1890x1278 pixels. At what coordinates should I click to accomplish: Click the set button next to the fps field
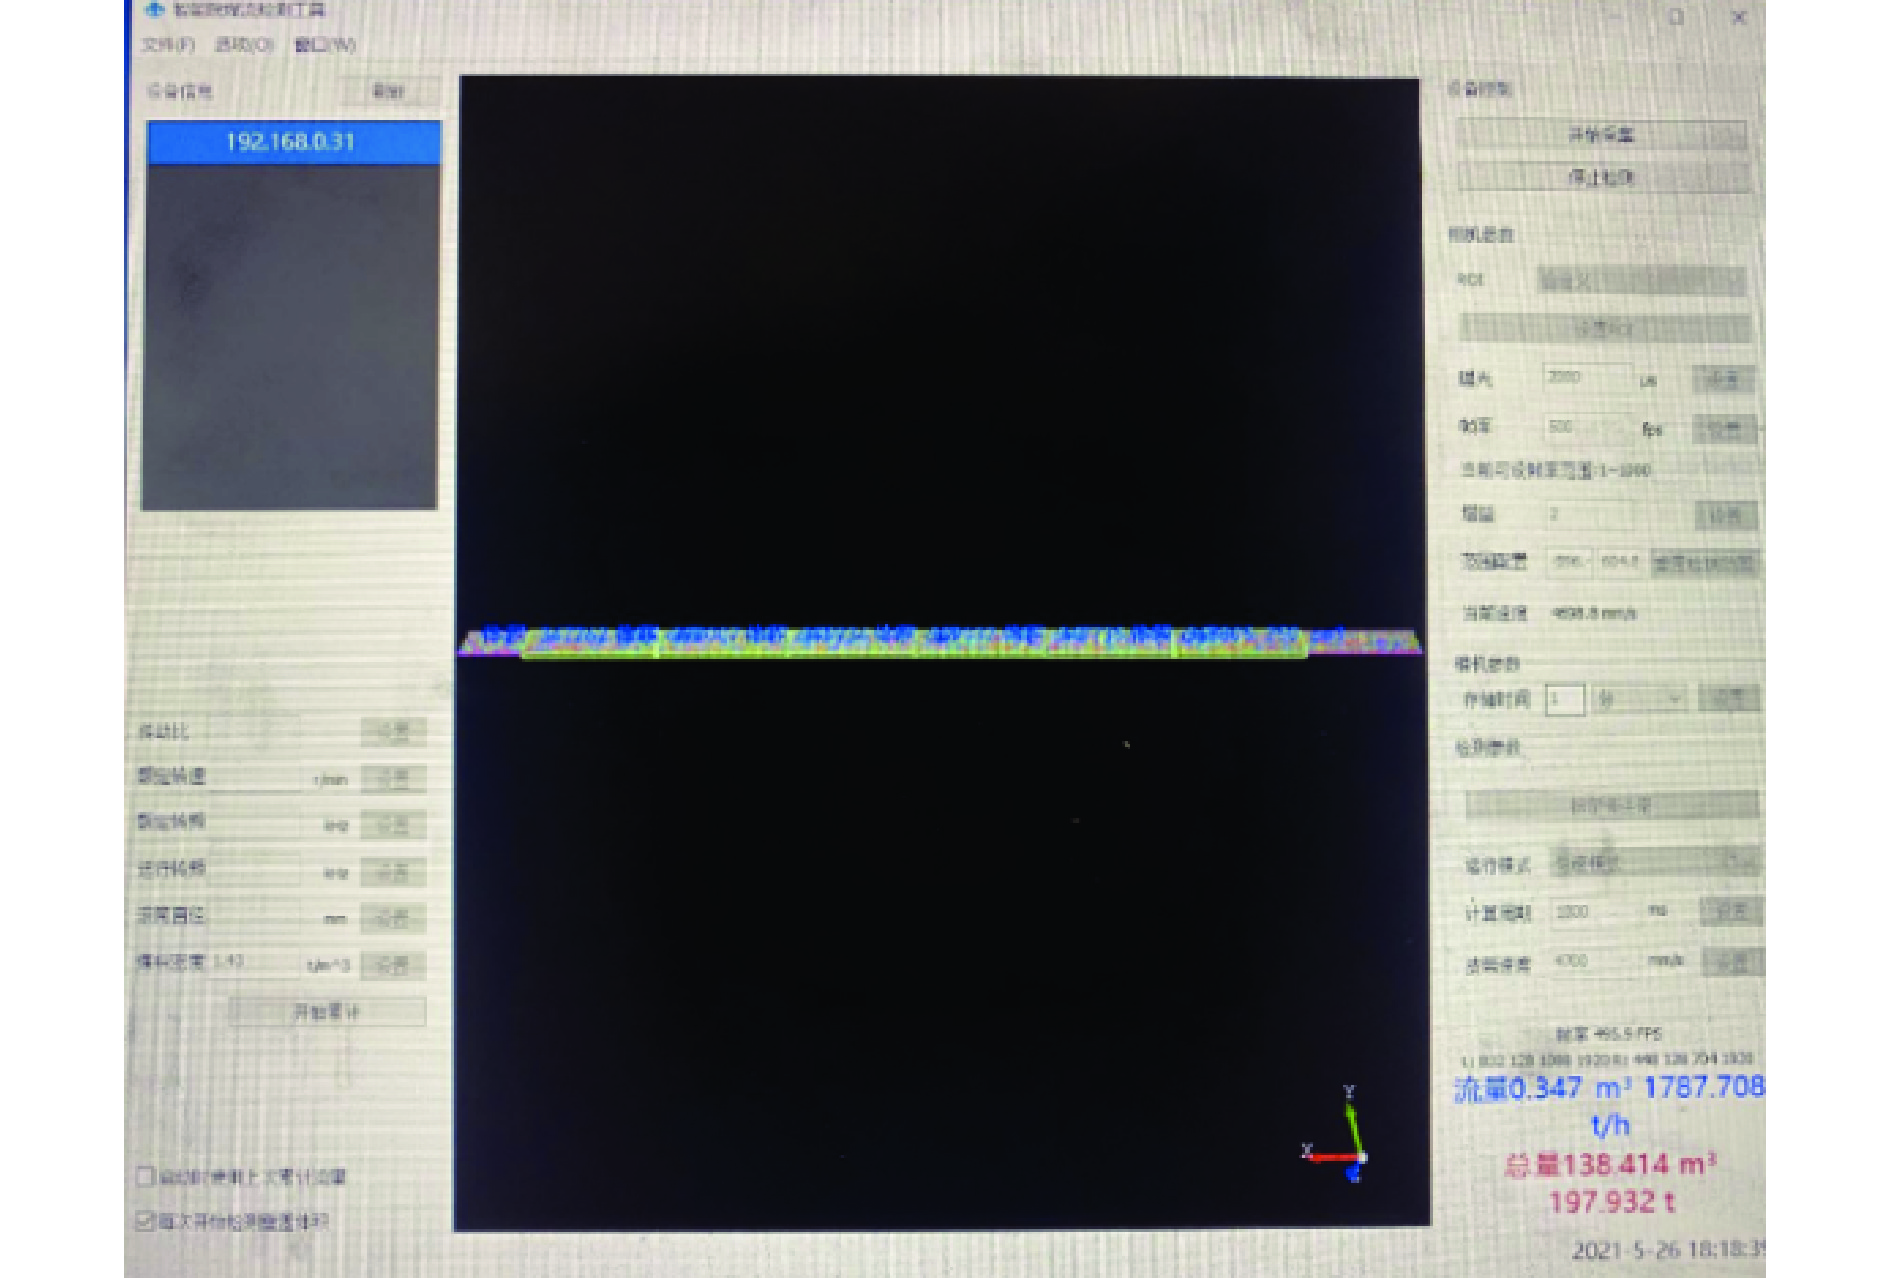coord(1723,429)
